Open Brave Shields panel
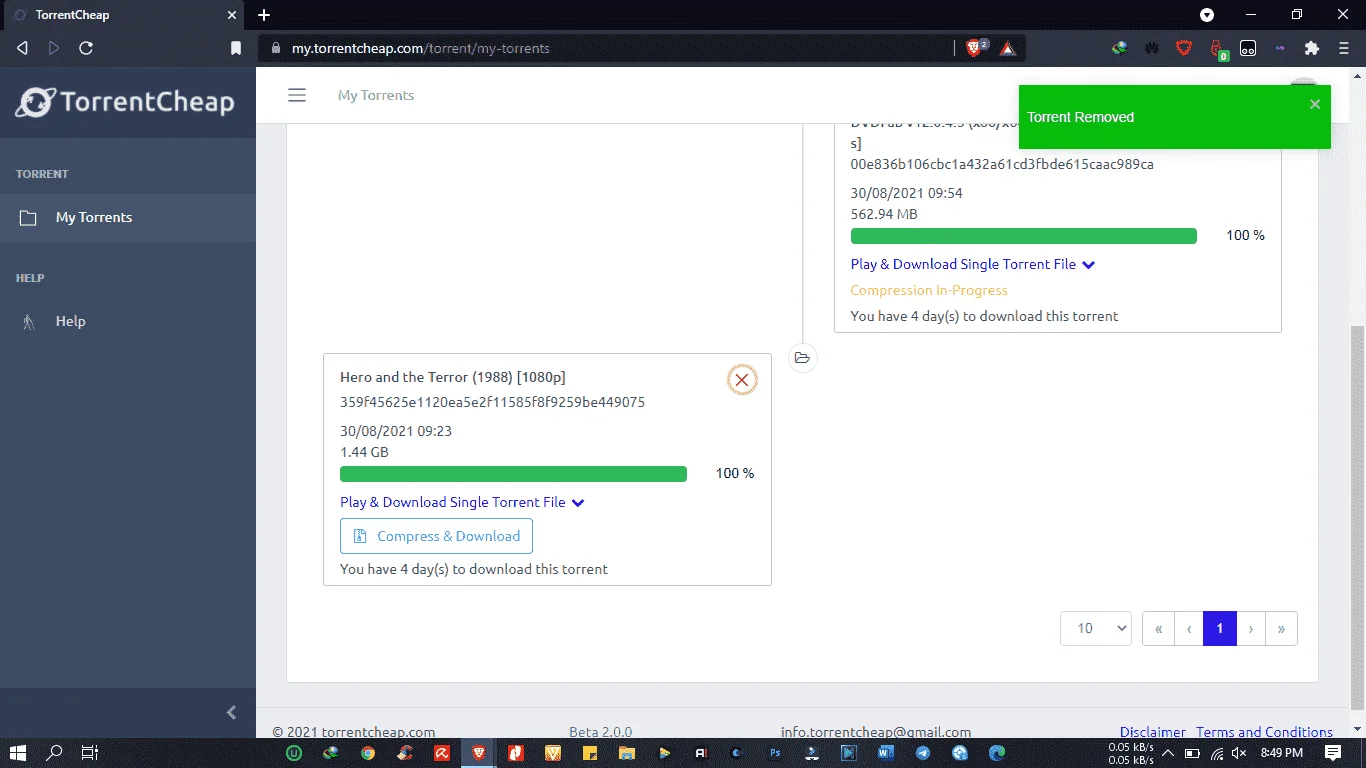Viewport: 1366px width, 768px height. (975, 47)
